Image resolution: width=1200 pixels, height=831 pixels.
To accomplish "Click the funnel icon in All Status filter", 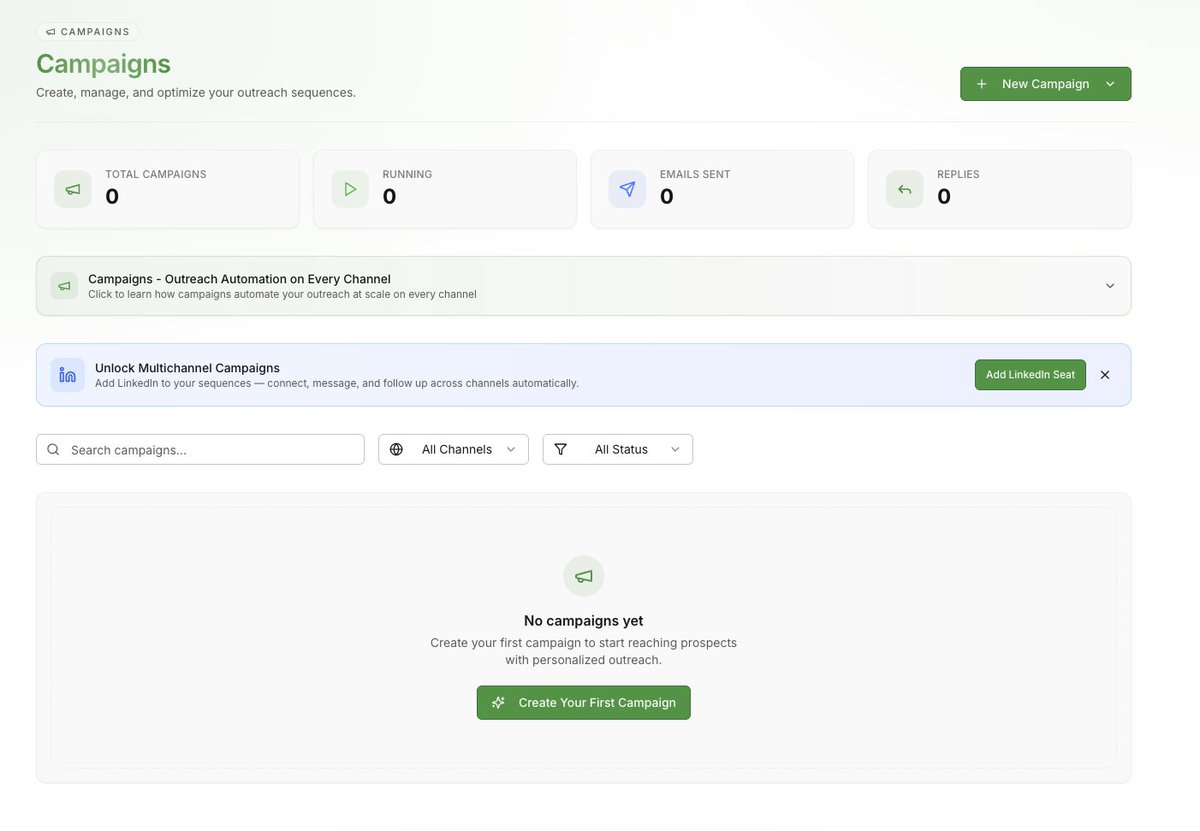I will click(x=560, y=449).
